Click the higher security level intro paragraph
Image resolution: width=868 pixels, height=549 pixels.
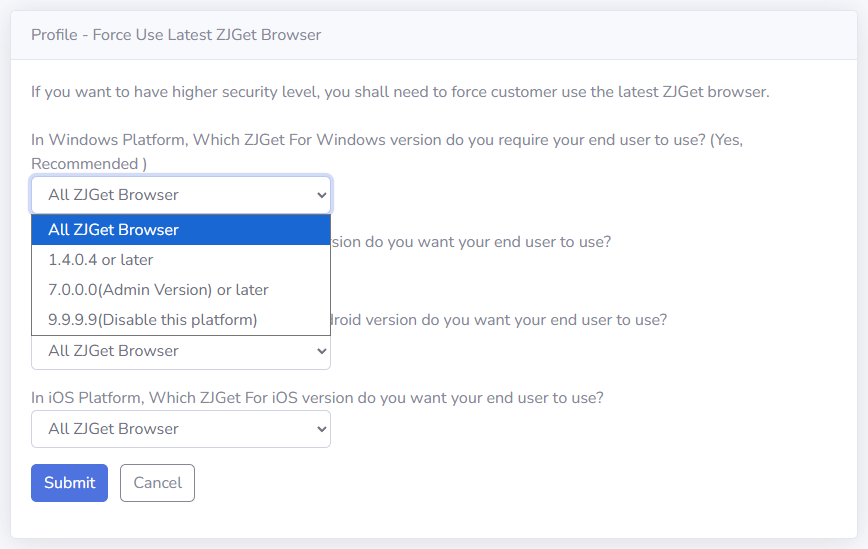coord(400,92)
